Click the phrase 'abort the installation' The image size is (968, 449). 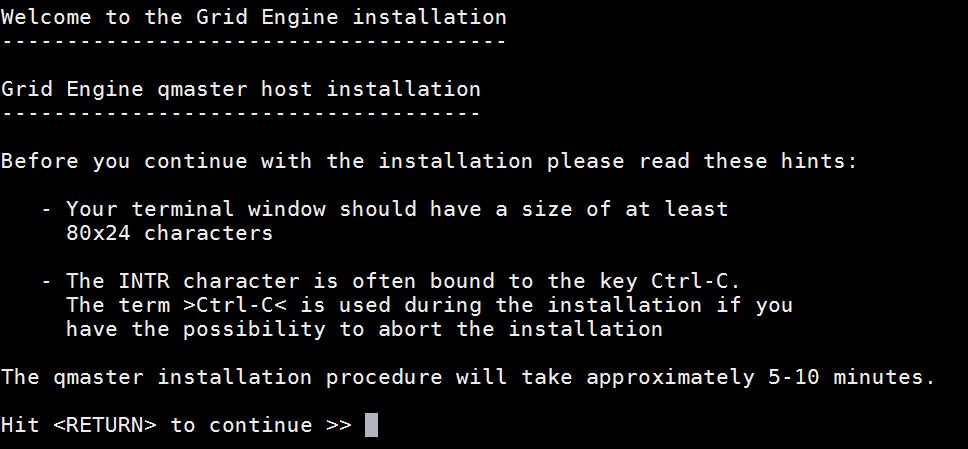520,329
